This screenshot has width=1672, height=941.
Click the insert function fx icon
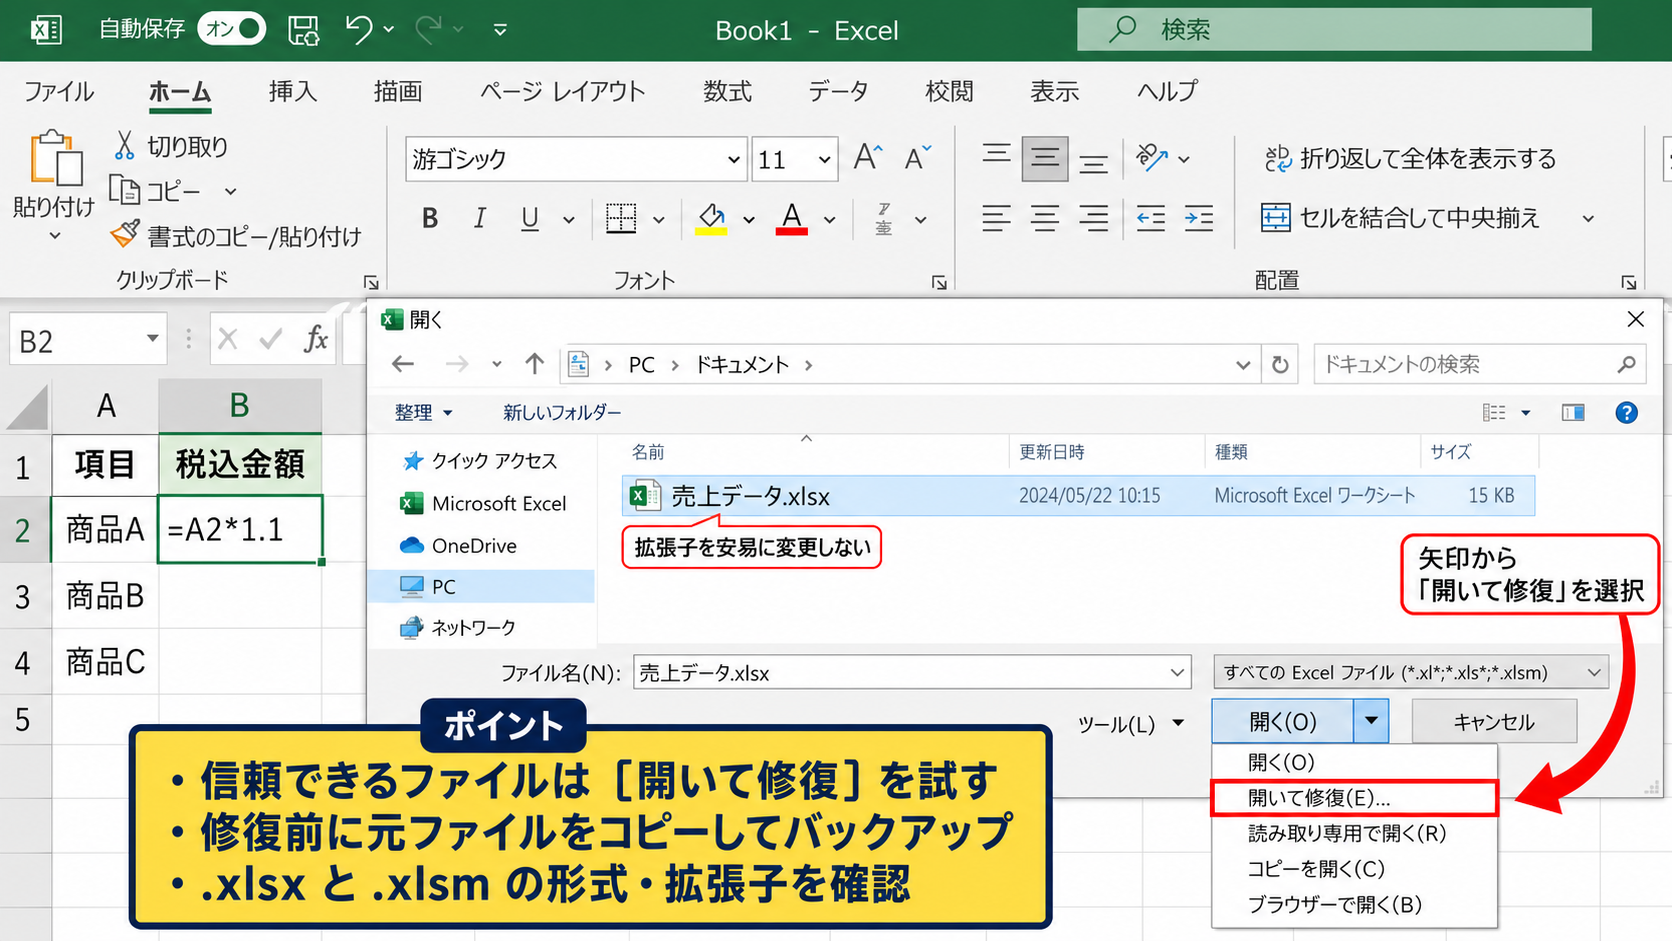tap(316, 340)
